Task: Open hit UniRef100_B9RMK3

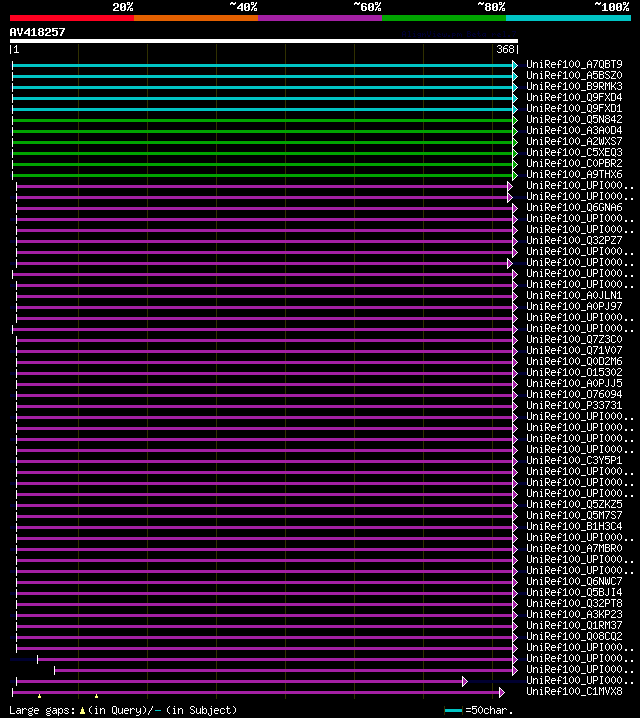Action: tap(574, 86)
